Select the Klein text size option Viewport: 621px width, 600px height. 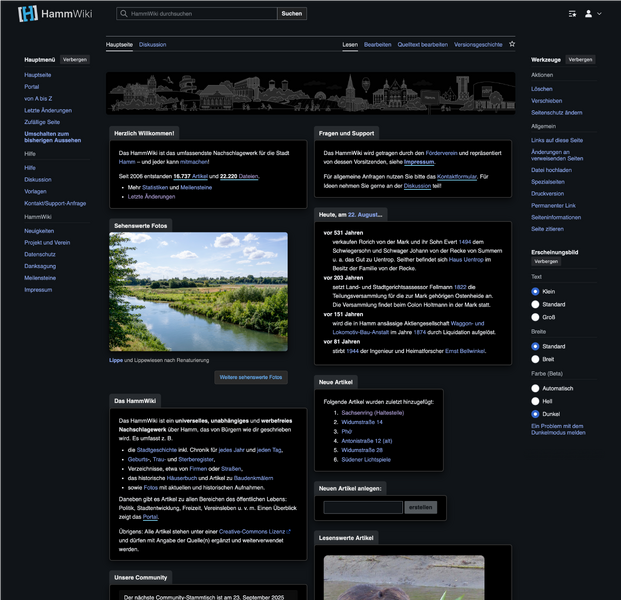click(535, 290)
